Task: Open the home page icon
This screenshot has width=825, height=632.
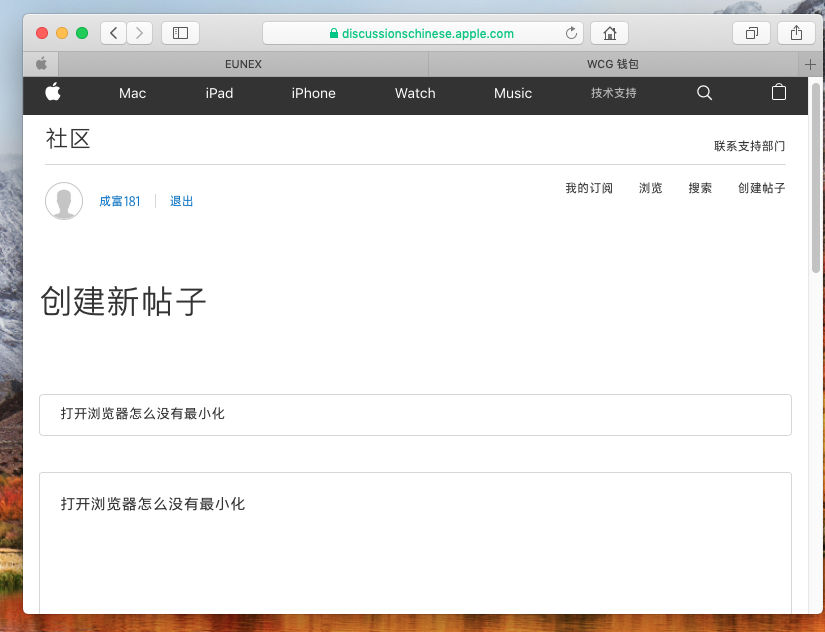Action: tap(609, 33)
